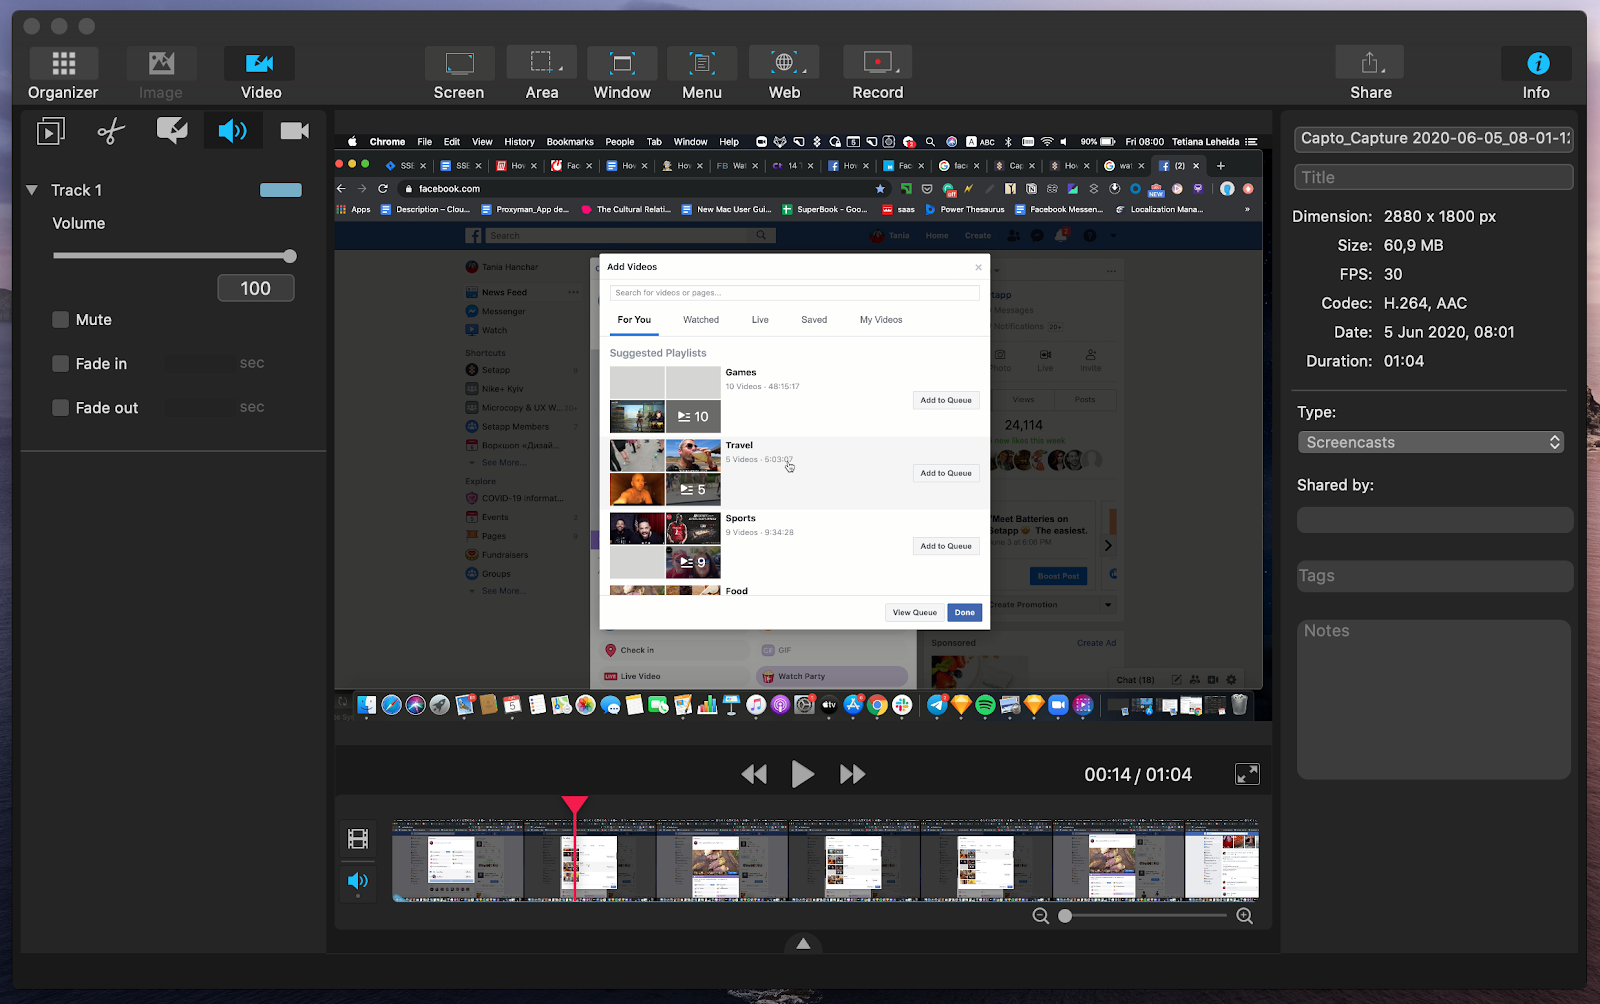Image resolution: width=1600 pixels, height=1004 pixels.
Task: Click the Duration value 01:04
Action: 1404,361
